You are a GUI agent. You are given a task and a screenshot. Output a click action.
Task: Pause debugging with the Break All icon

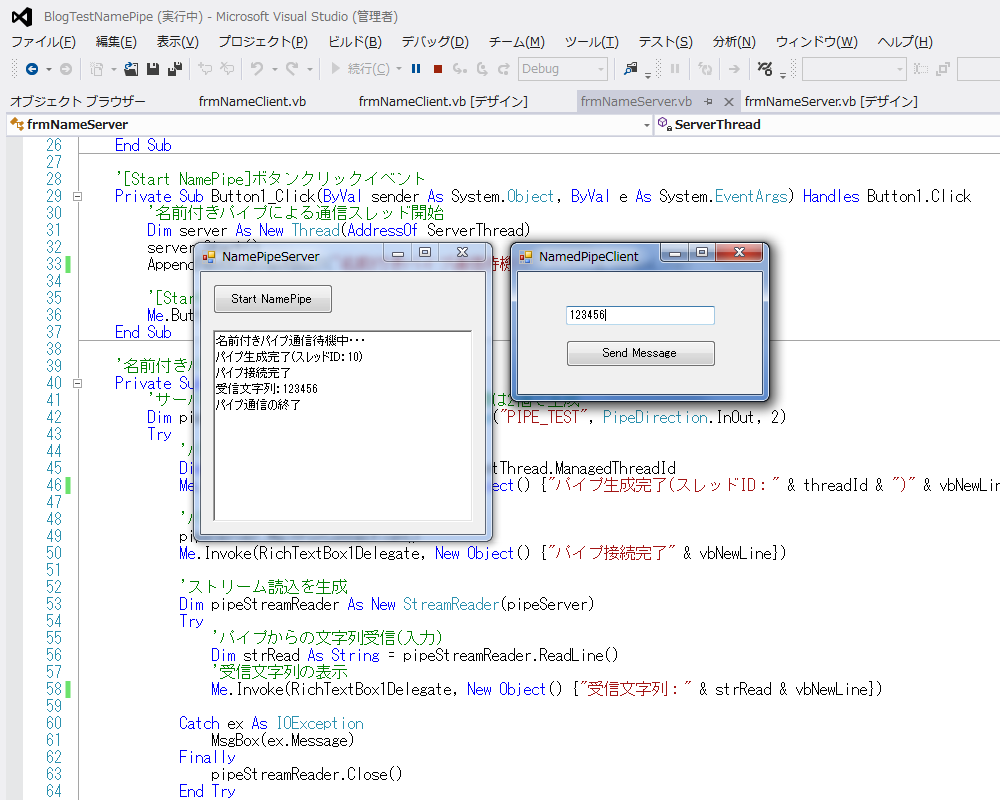416,69
